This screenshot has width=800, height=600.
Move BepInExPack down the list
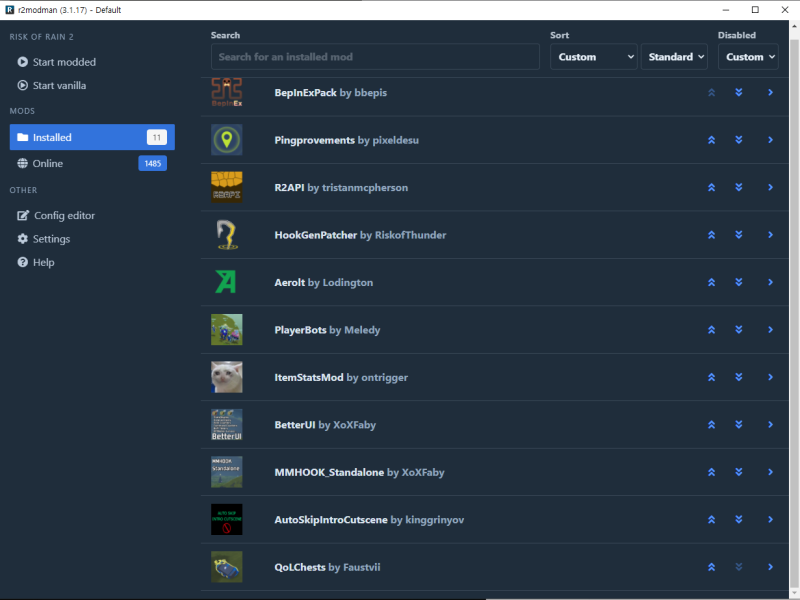point(738,92)
